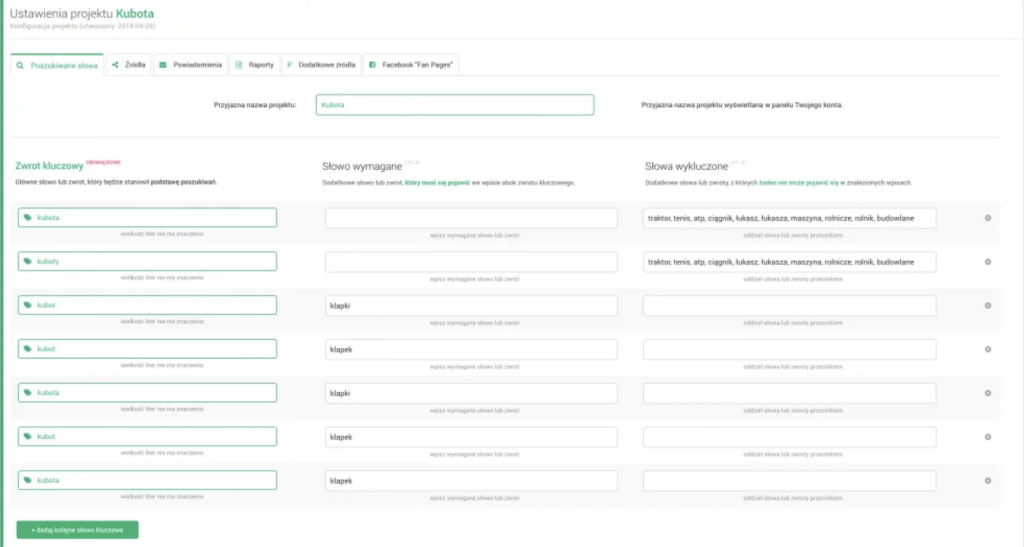Focus empty excluded-words field in kubota klapek row
The image size is (1024, 547).
pyautogui.click(x=790, y=480)
